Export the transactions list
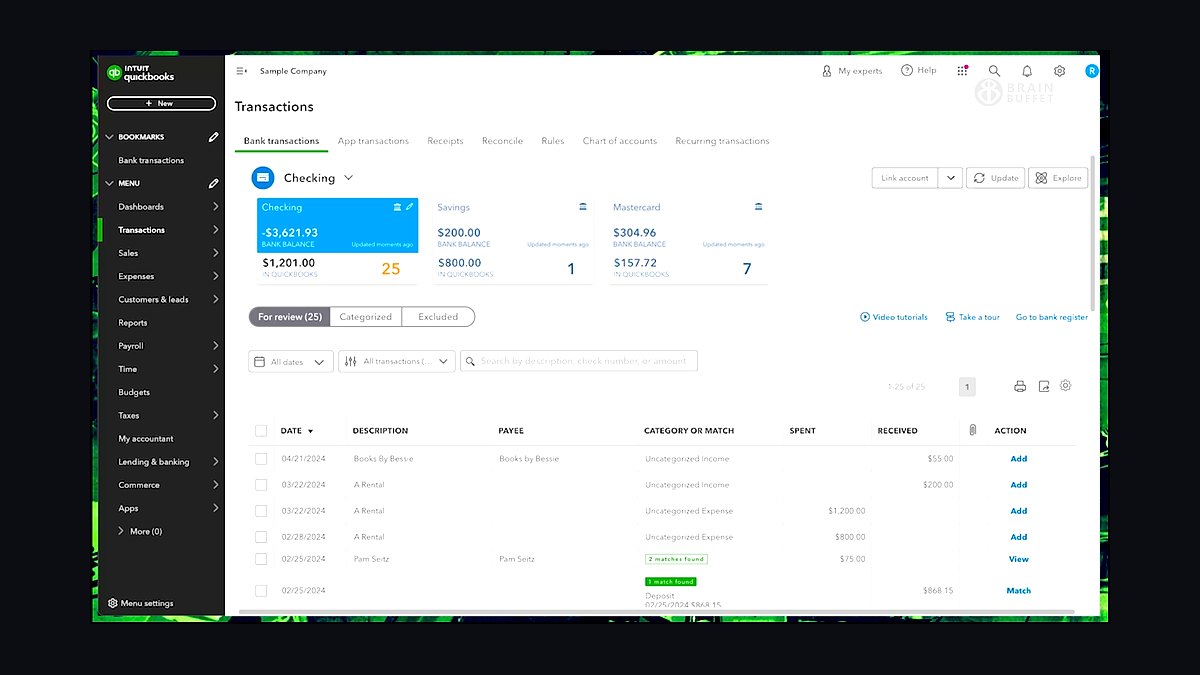1200x675 pixels. coord(1044,386)
